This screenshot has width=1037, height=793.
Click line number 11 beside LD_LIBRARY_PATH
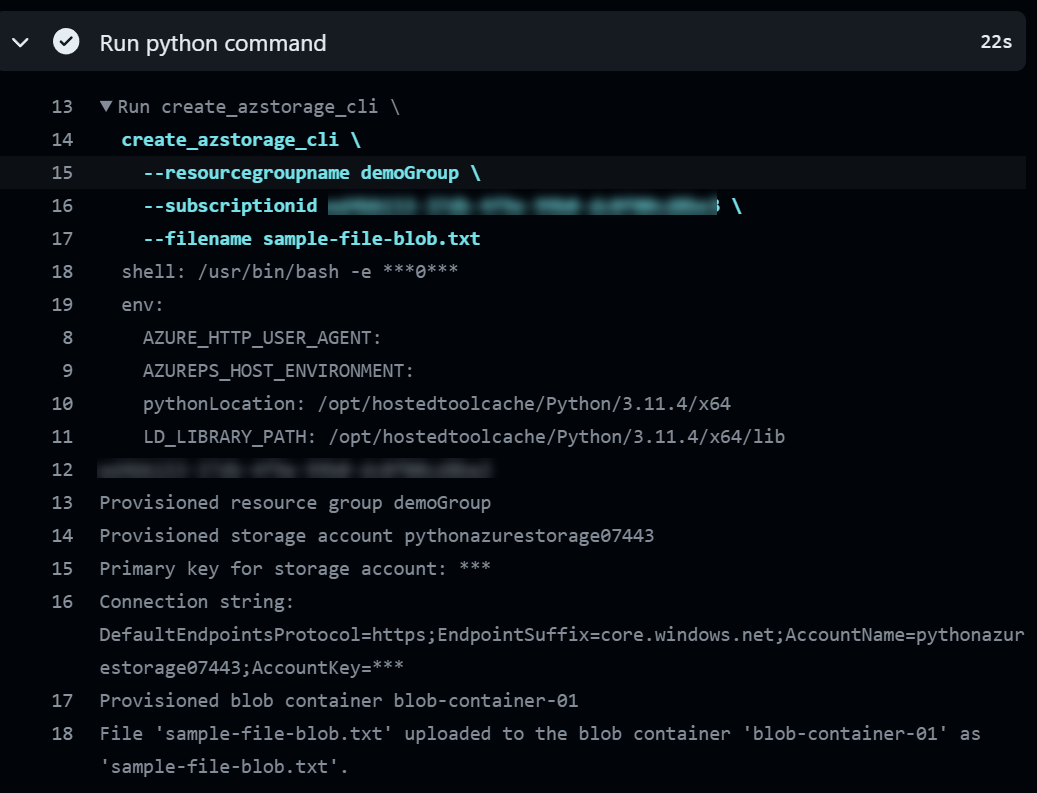[x=62, y=436]
